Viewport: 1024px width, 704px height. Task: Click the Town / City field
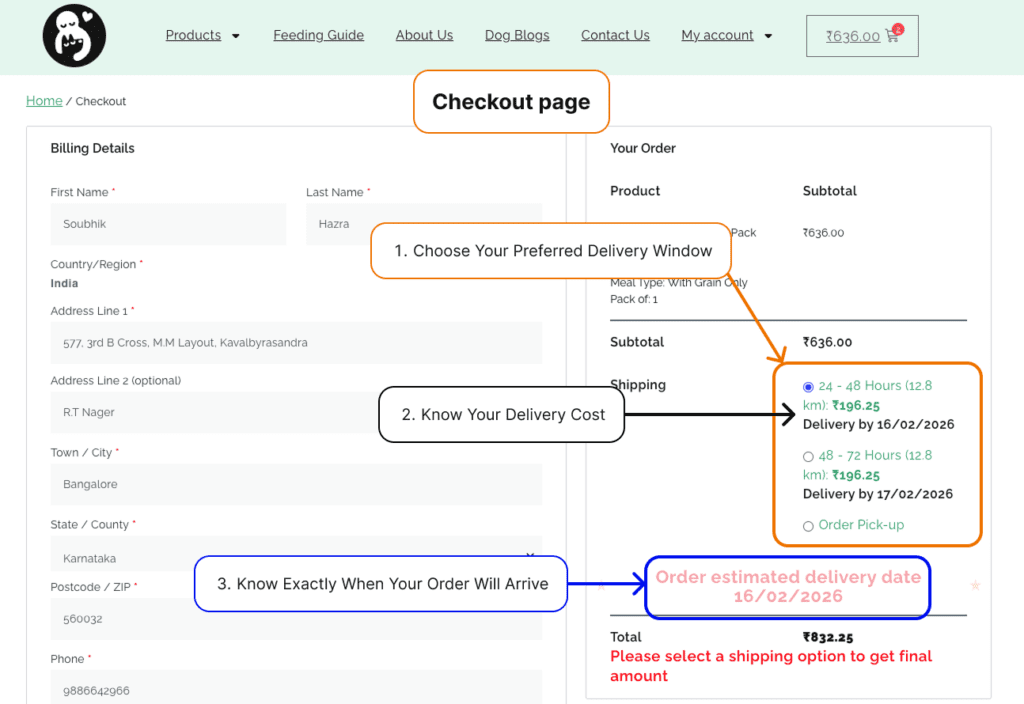pyautogui.click(x=296, y=484)
